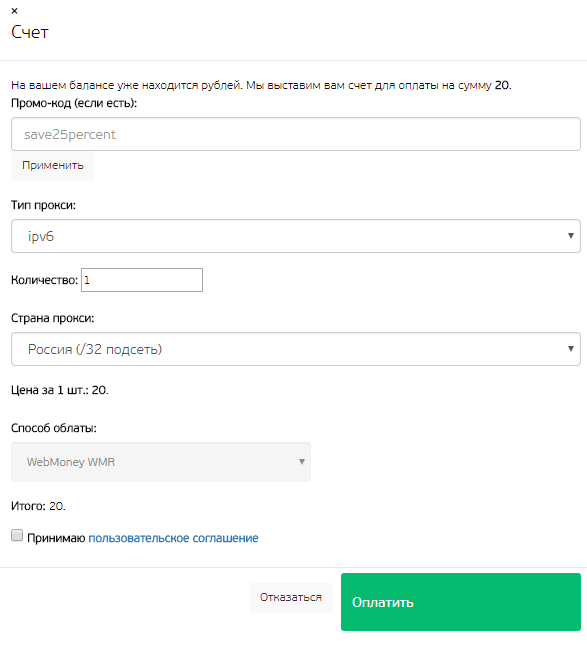The width and height of the screenshot is (587, 649).
Task: Open the пользовательское соглашение link
Action: (173, 538)
